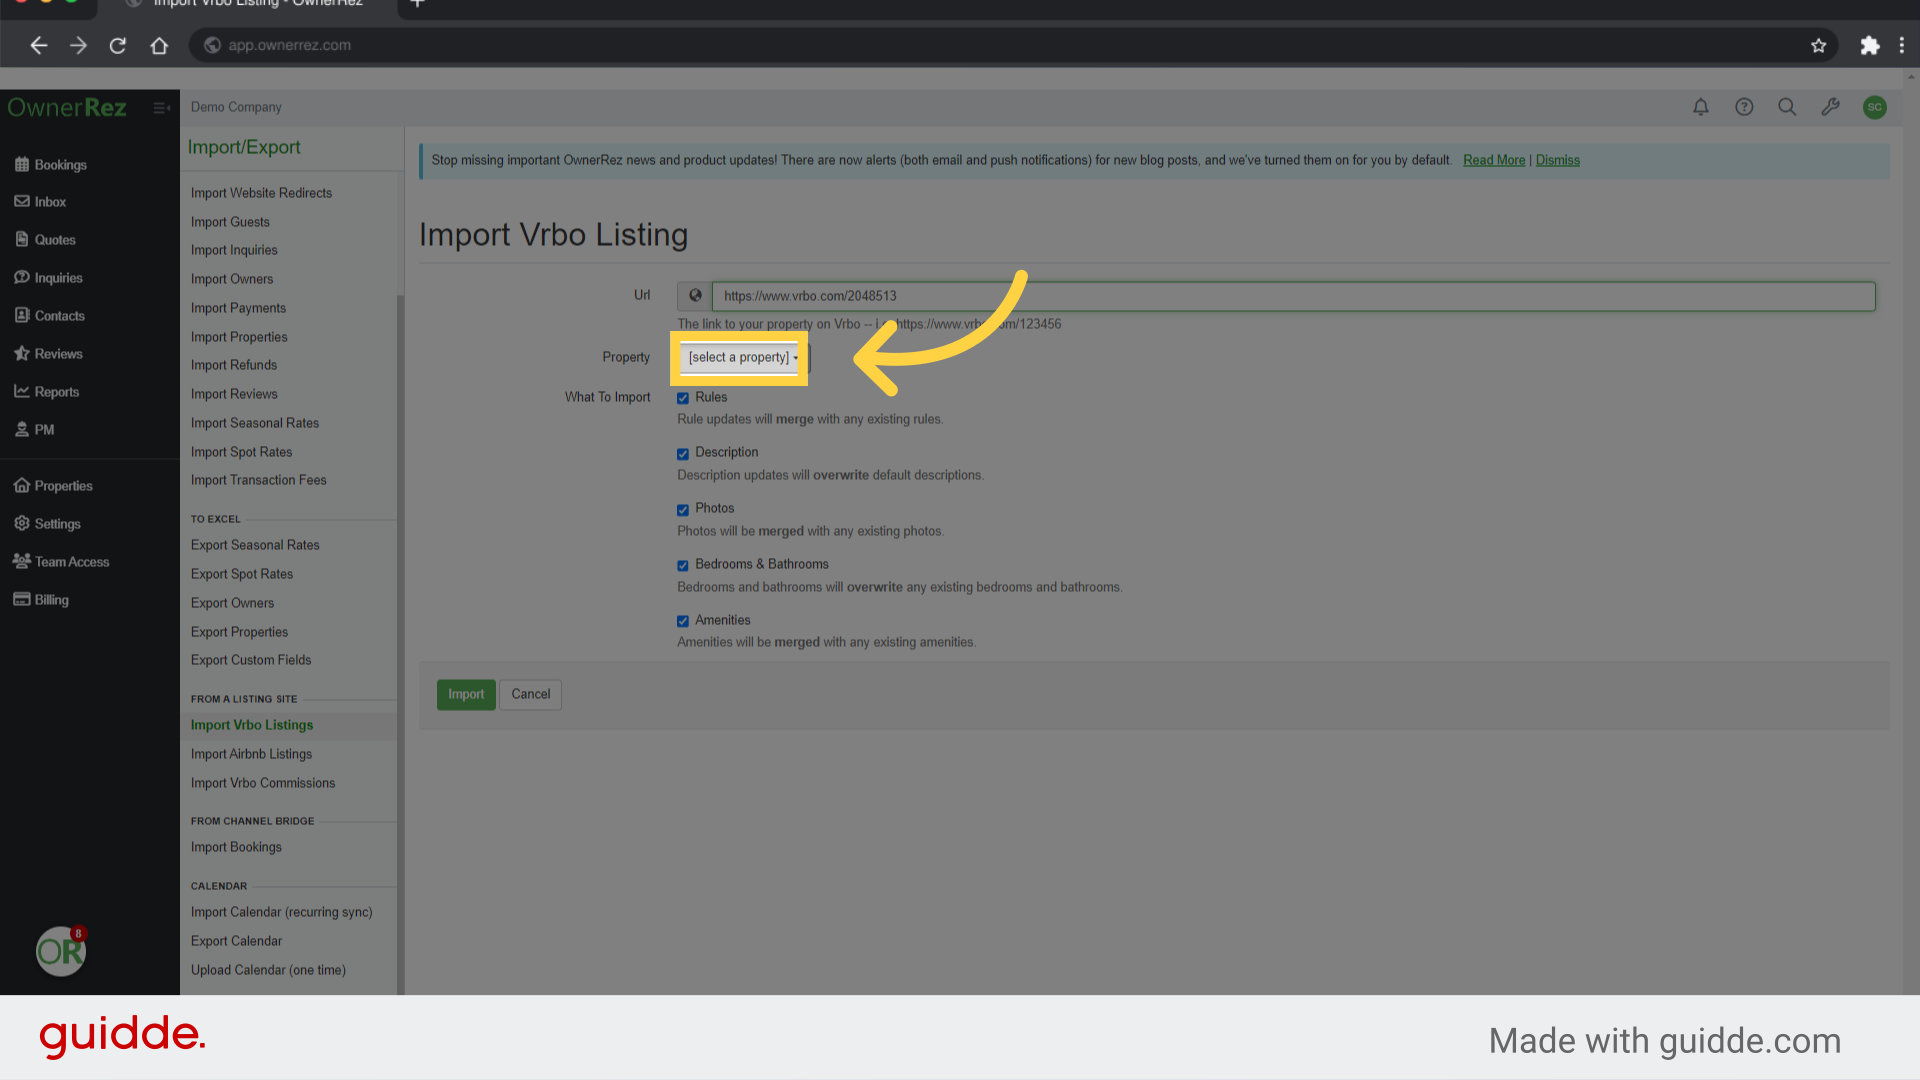Expand the collapse sidebar menu toggle

pos(161,108)
